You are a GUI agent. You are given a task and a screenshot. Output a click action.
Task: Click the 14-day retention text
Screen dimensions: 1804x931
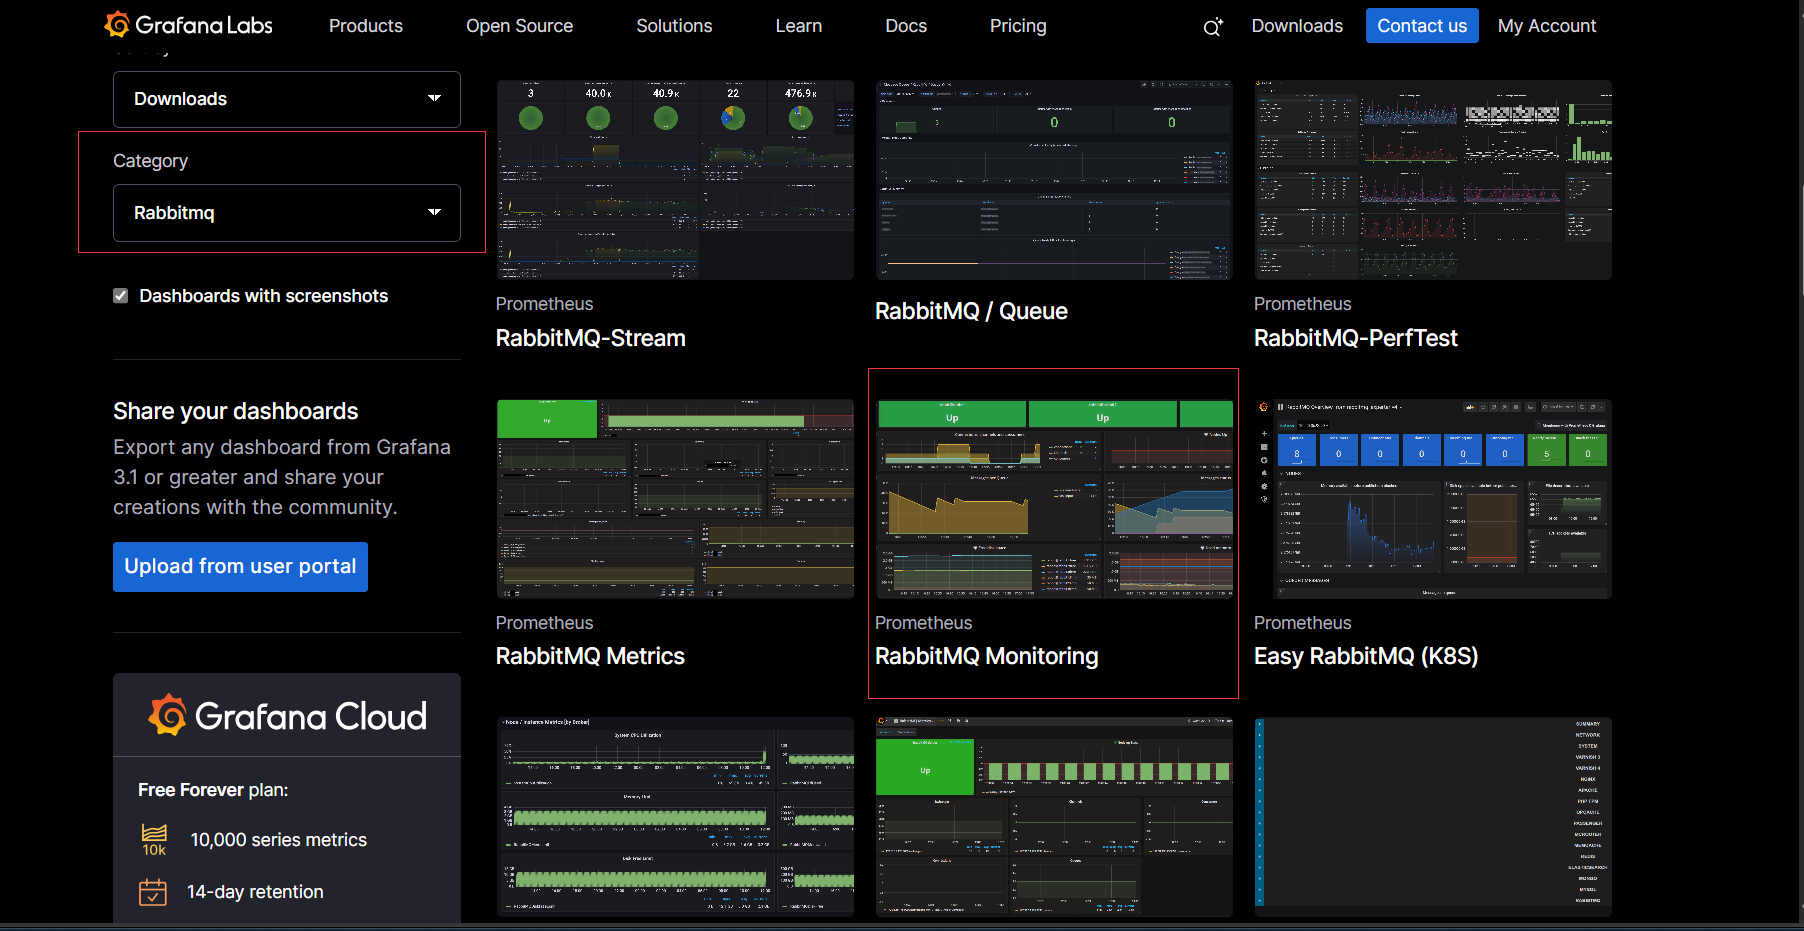click(x=255, y=892)
